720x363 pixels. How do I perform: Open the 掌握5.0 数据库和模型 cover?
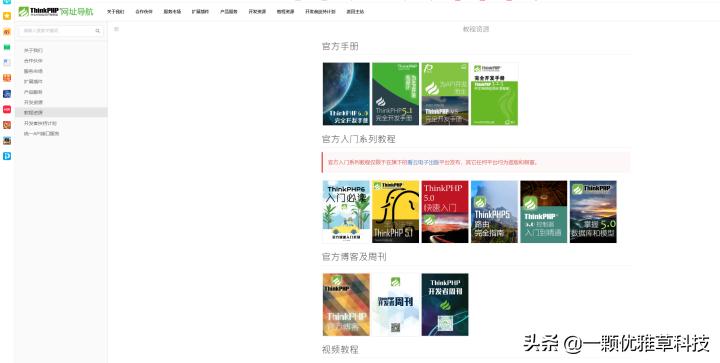point(593,212)
